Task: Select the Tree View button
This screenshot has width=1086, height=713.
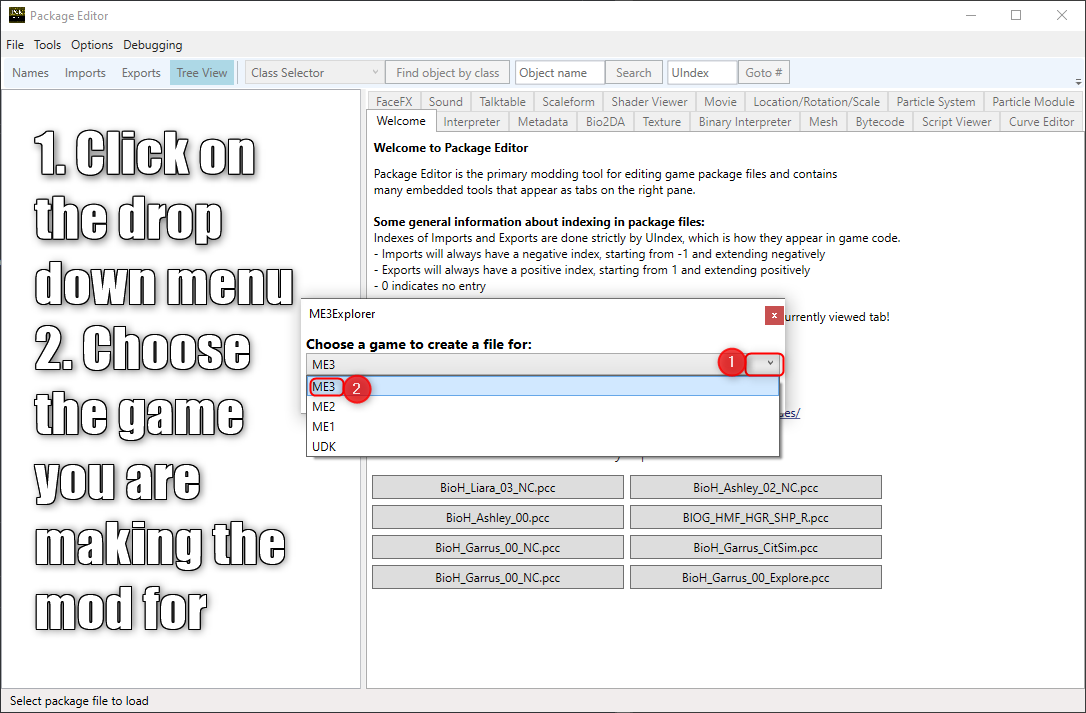Action: [202, 73]
